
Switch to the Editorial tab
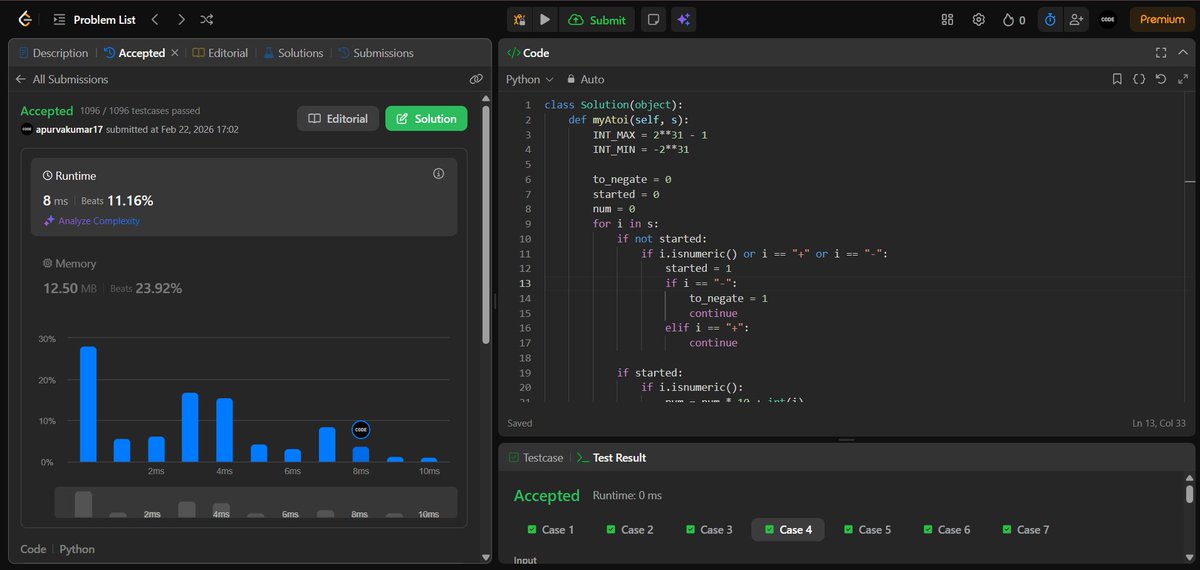pos(220,53)
